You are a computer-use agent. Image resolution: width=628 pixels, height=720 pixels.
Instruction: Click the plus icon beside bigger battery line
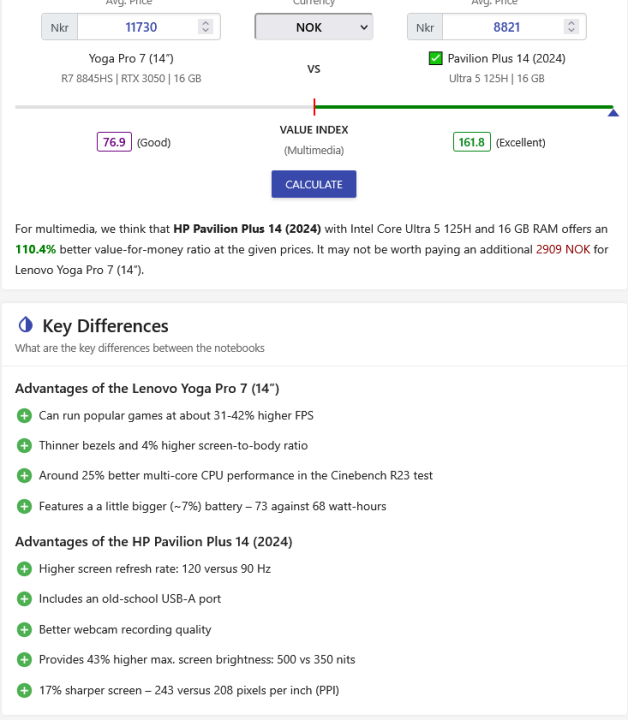tap(24, 506)
